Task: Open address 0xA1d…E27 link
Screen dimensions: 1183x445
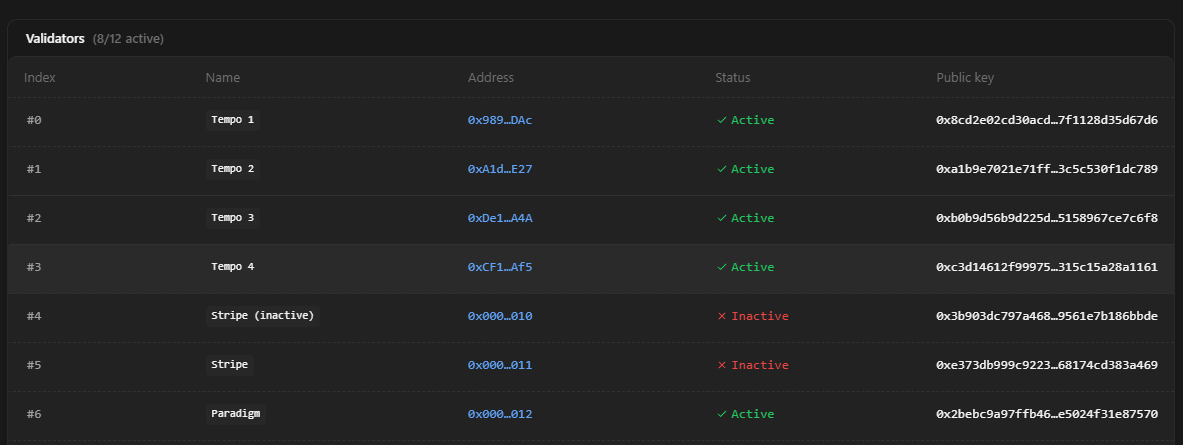Action: pos(500,169)
